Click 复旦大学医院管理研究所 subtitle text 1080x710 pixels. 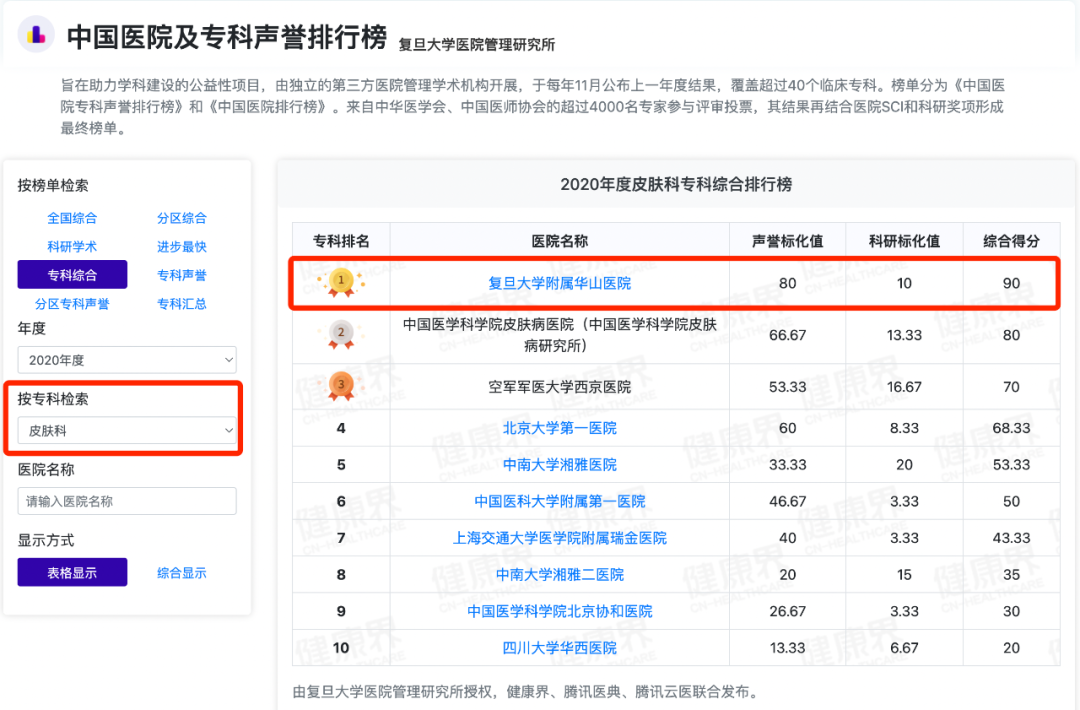[x=477, y=45]
